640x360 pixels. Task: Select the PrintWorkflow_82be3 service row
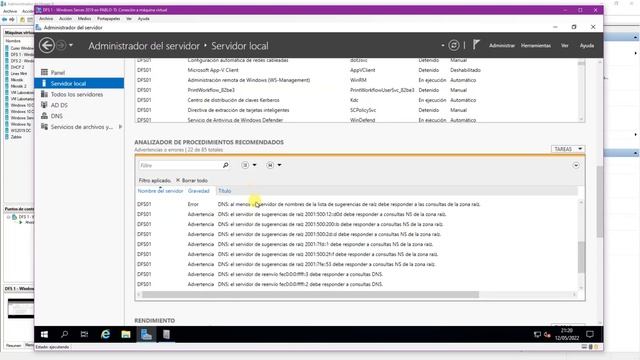coord(357,90)
